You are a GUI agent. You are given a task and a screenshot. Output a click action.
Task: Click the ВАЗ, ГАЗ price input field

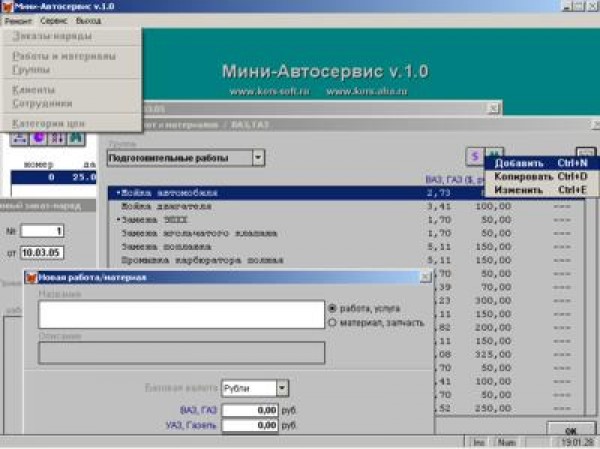[x=249, y=409]
